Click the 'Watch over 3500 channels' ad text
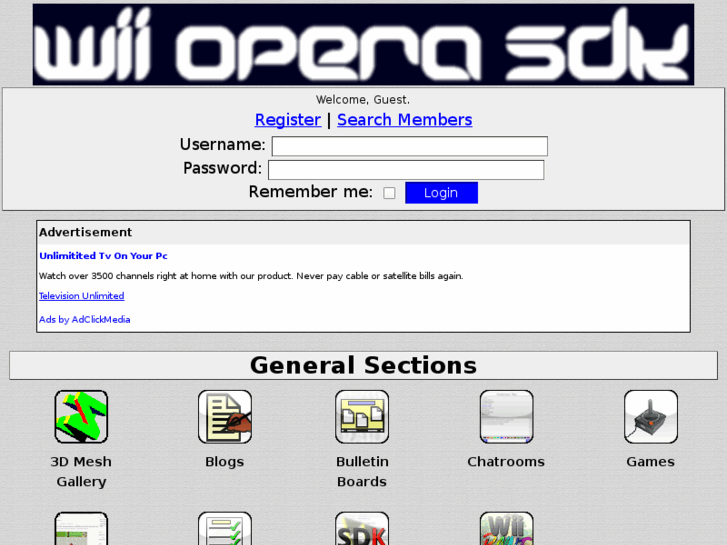727x545 pixels. coord(251,276)
